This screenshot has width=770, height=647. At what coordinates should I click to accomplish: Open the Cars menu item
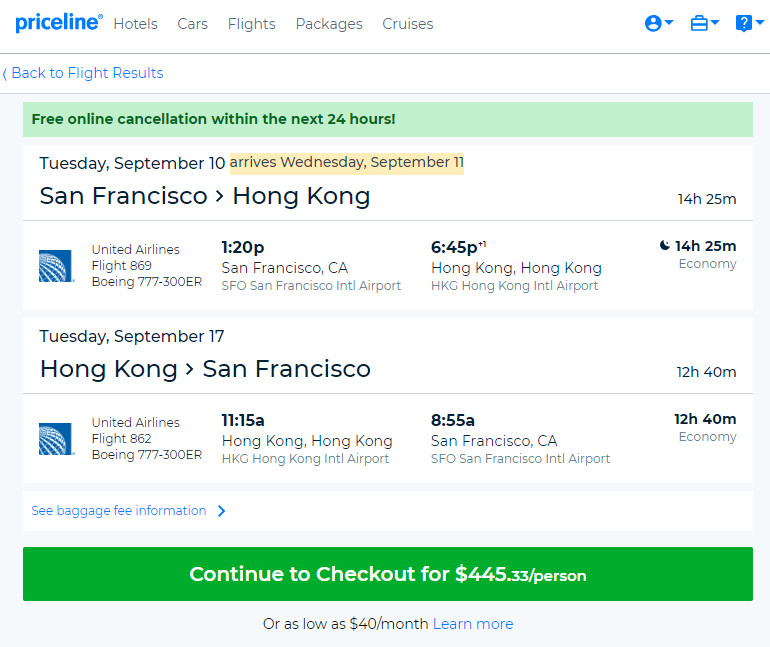(x=192, y=24)
